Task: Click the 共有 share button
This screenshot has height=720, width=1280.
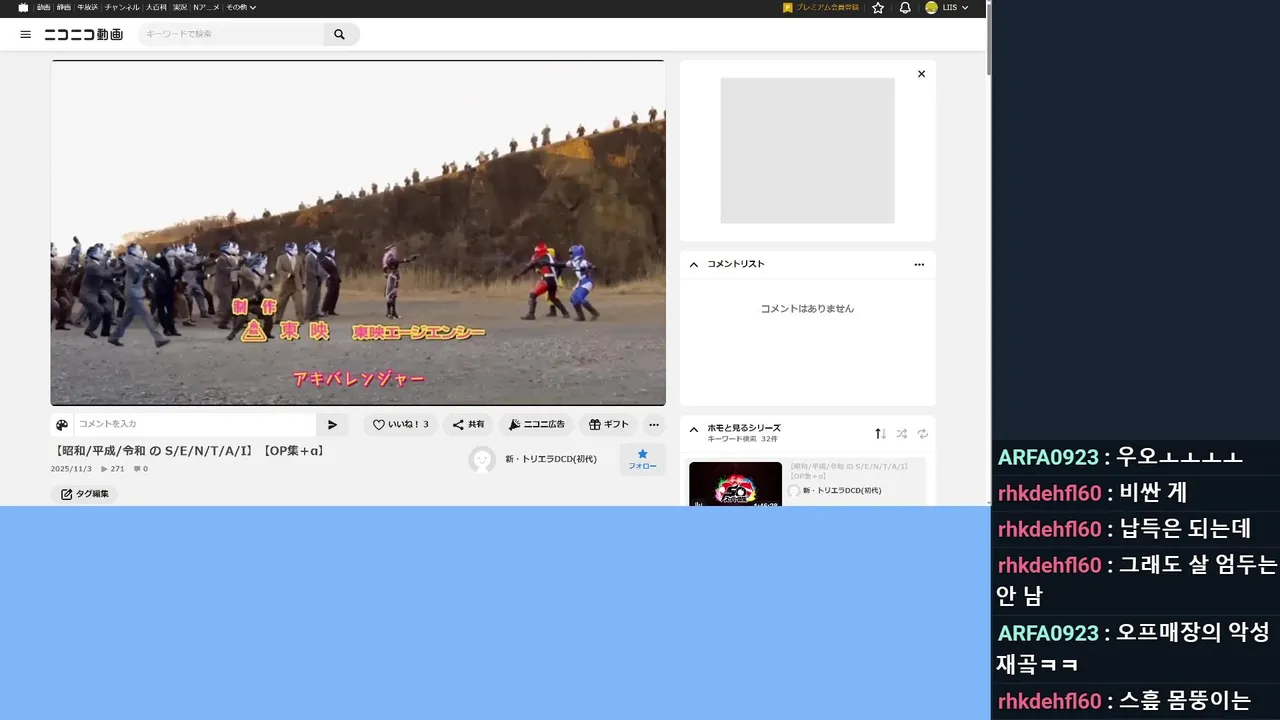Action: (468, 424)
